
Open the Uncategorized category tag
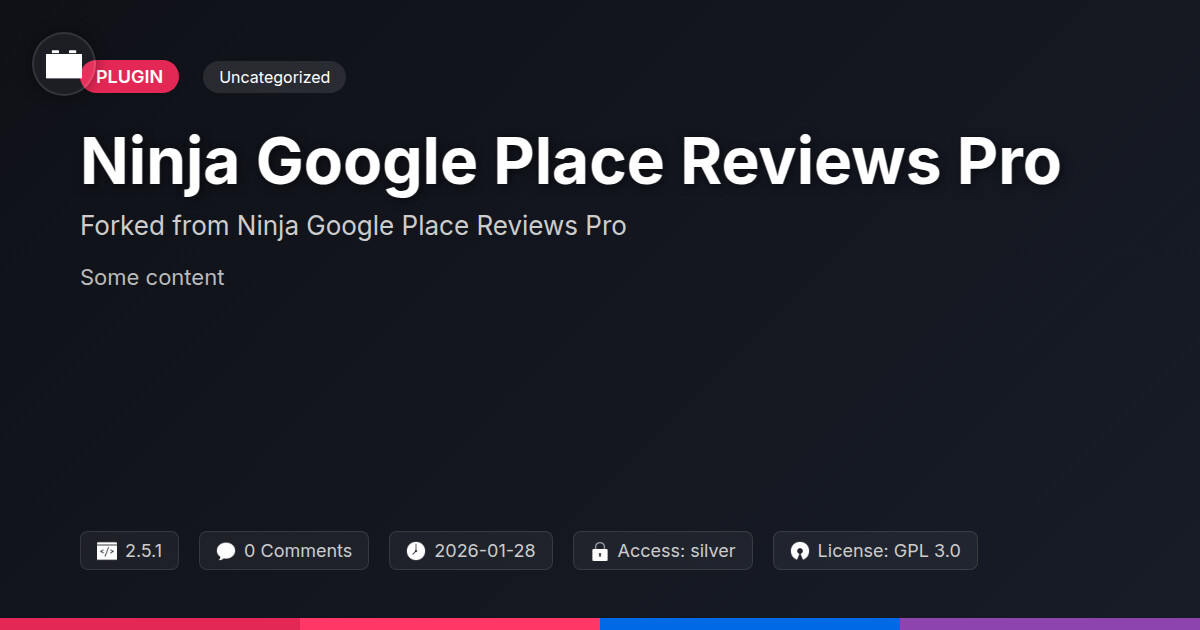(274, 77)
